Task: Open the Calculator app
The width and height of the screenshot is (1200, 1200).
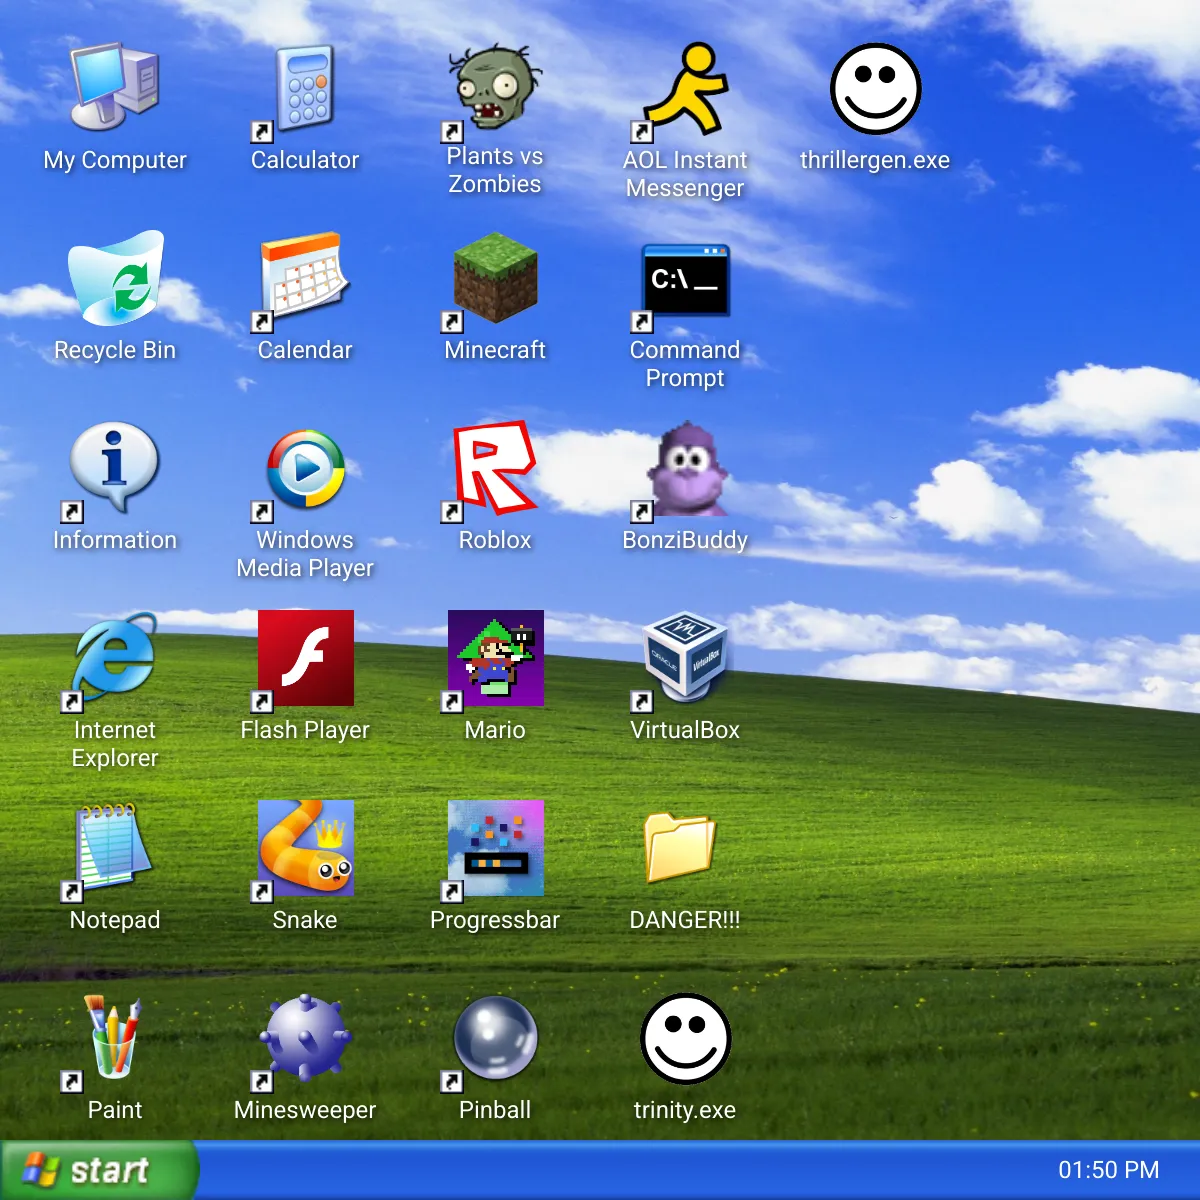Action: click(305, 90)
